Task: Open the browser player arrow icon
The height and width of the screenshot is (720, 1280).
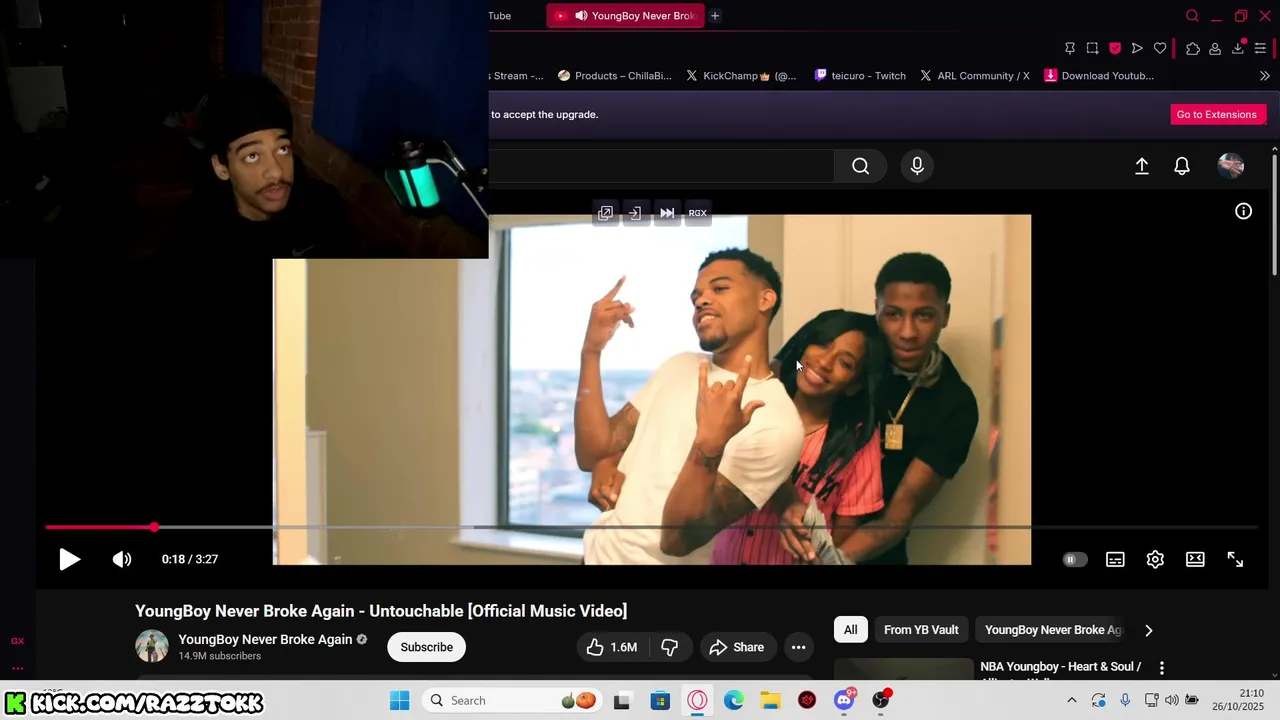Action: click(1137, 48)
